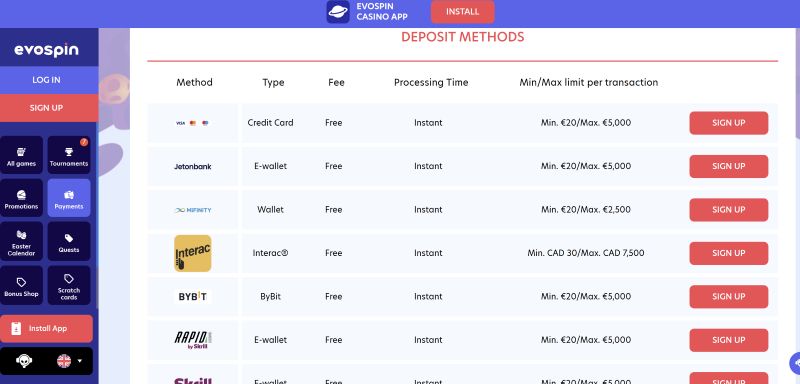The height and width of the screenshot is (384, 800).
Task: Open support chat alien headset icon
Action: (x=23, y=361)
